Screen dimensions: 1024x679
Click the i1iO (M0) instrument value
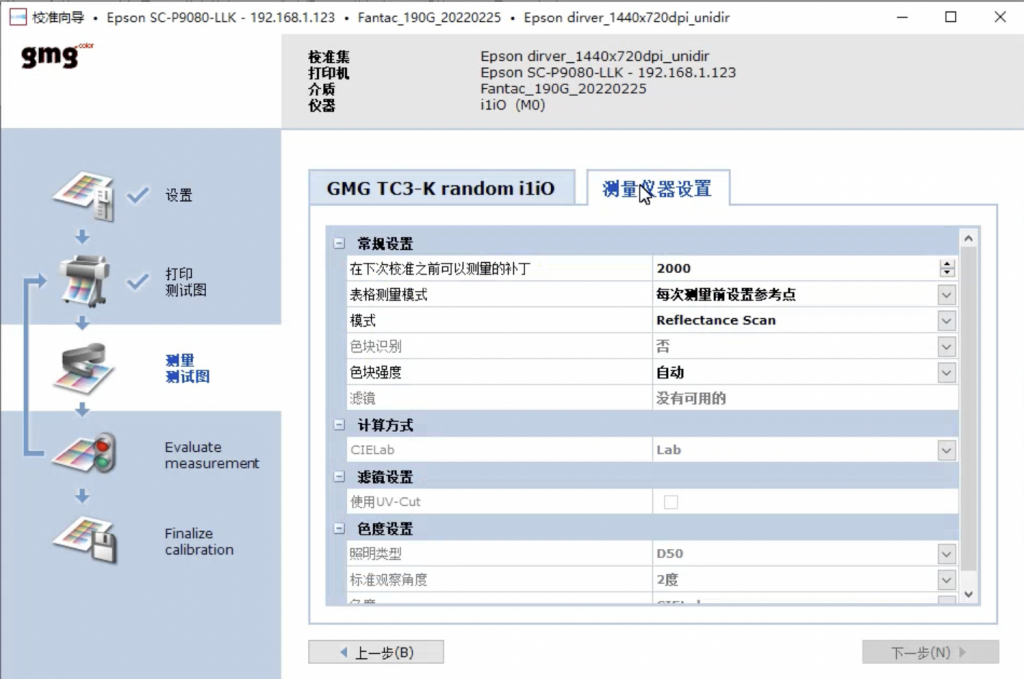point(513,105)
